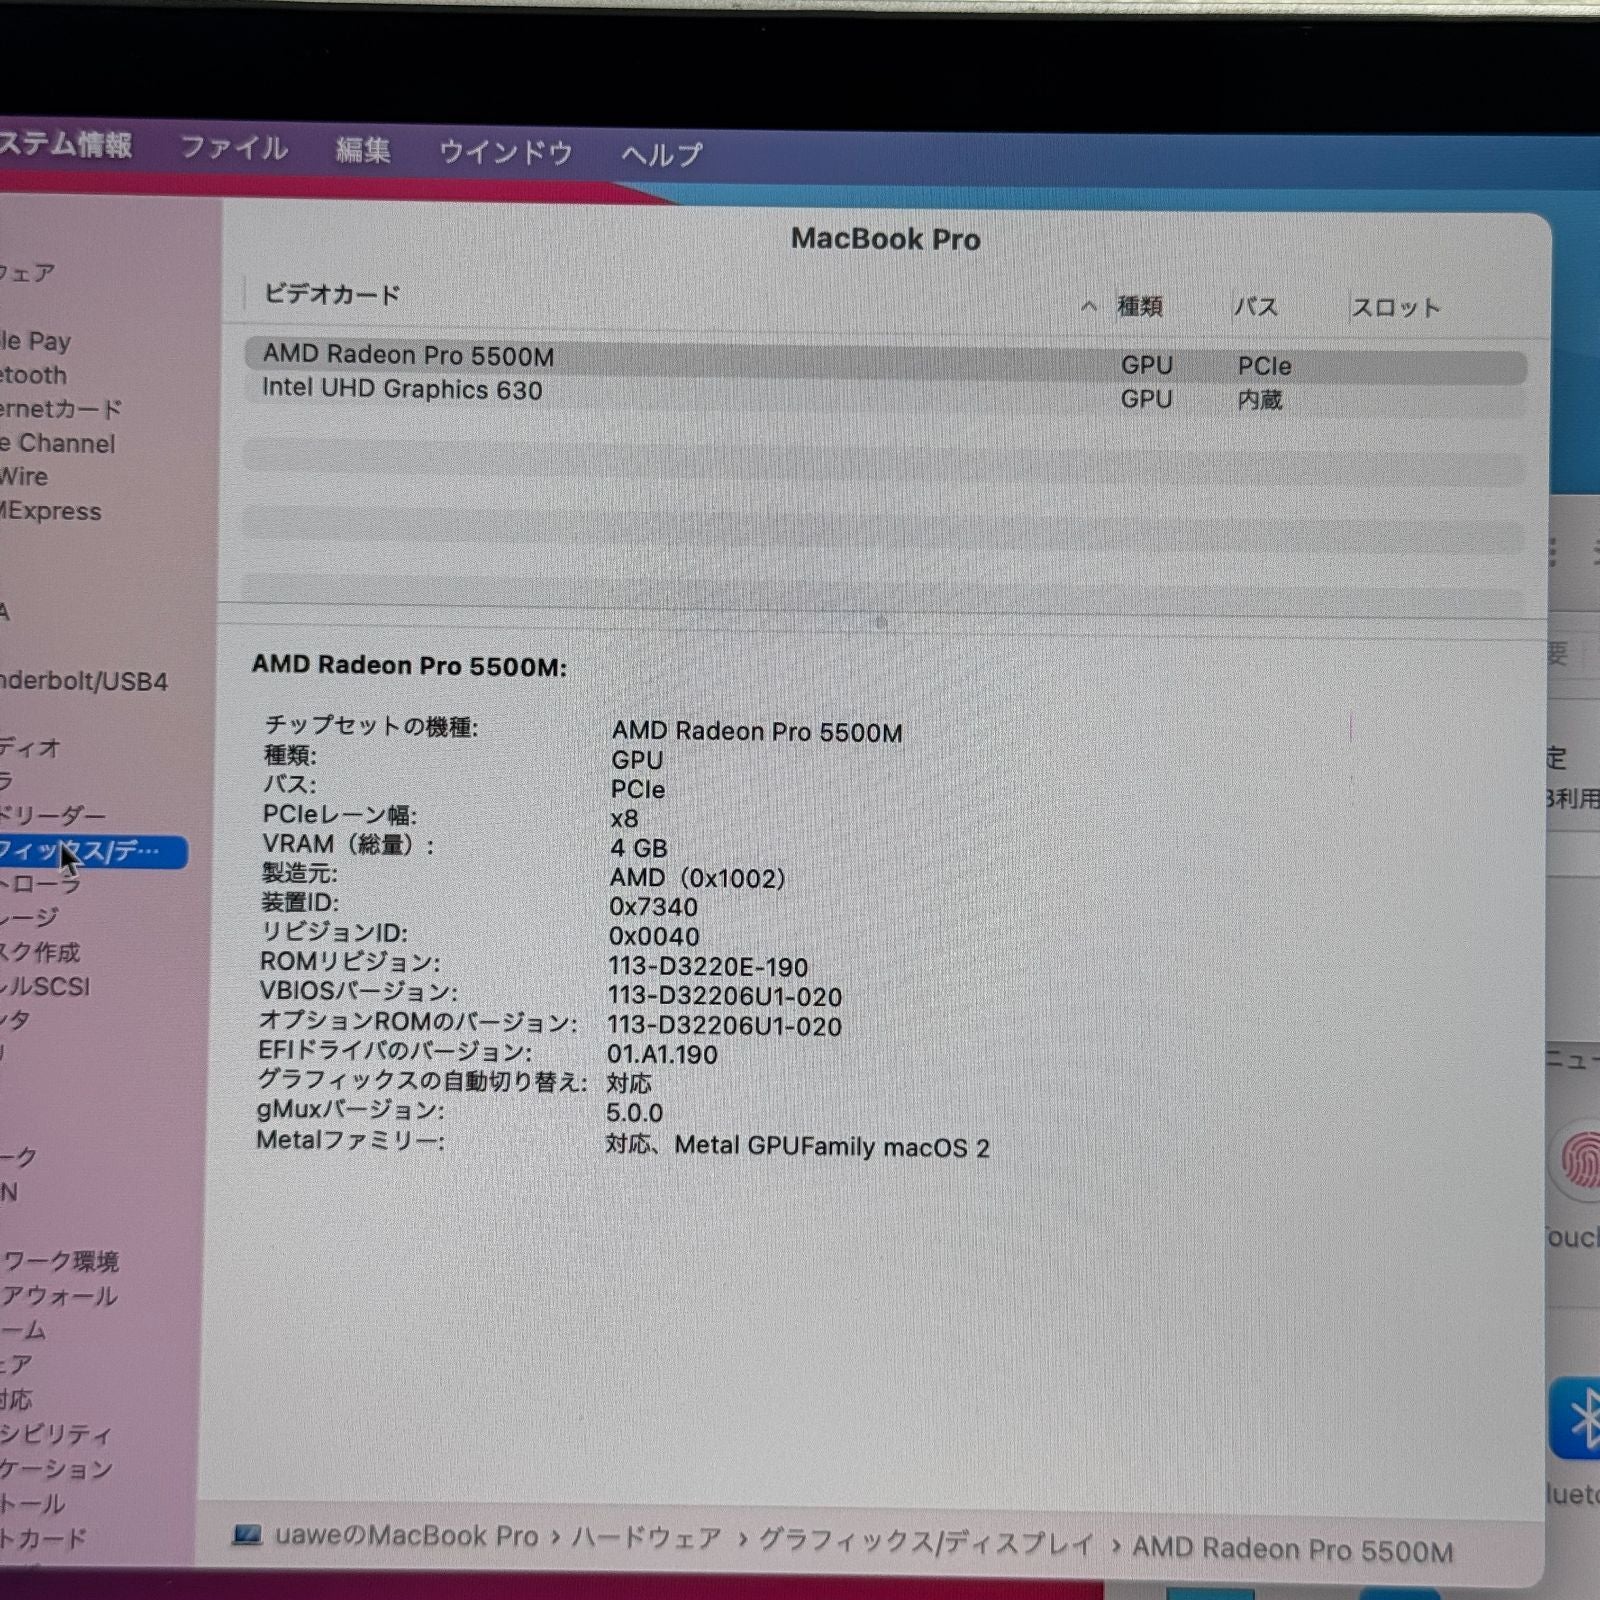Click the EFIドライバ version 01.A1.190

[662, 1054]
